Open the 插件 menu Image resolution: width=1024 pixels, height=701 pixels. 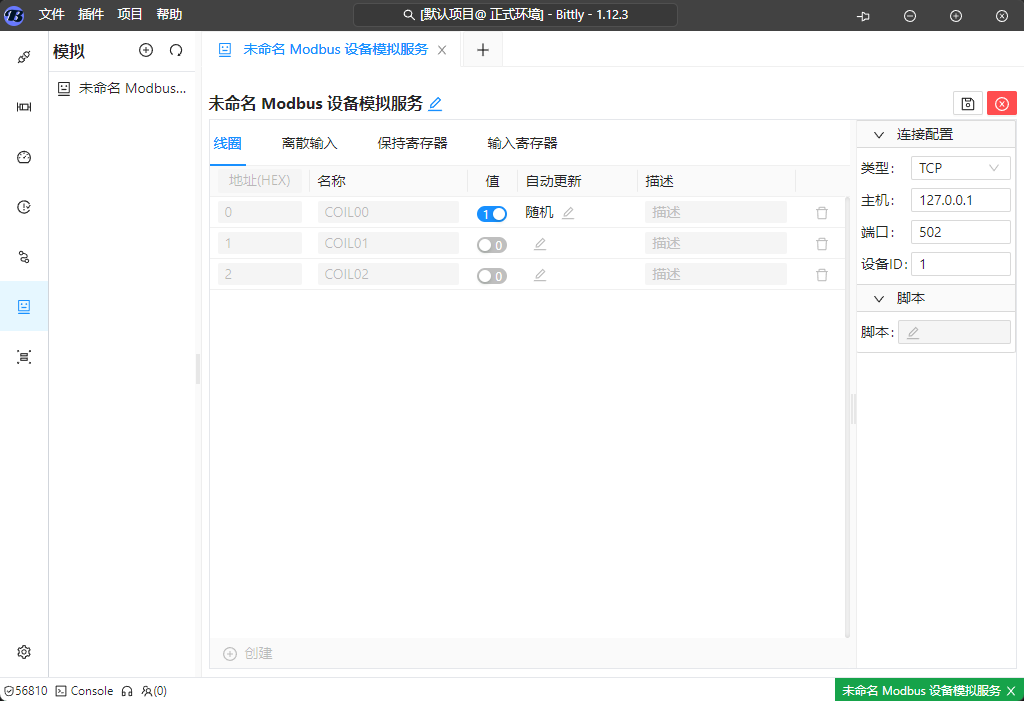(x=90, y=15)
